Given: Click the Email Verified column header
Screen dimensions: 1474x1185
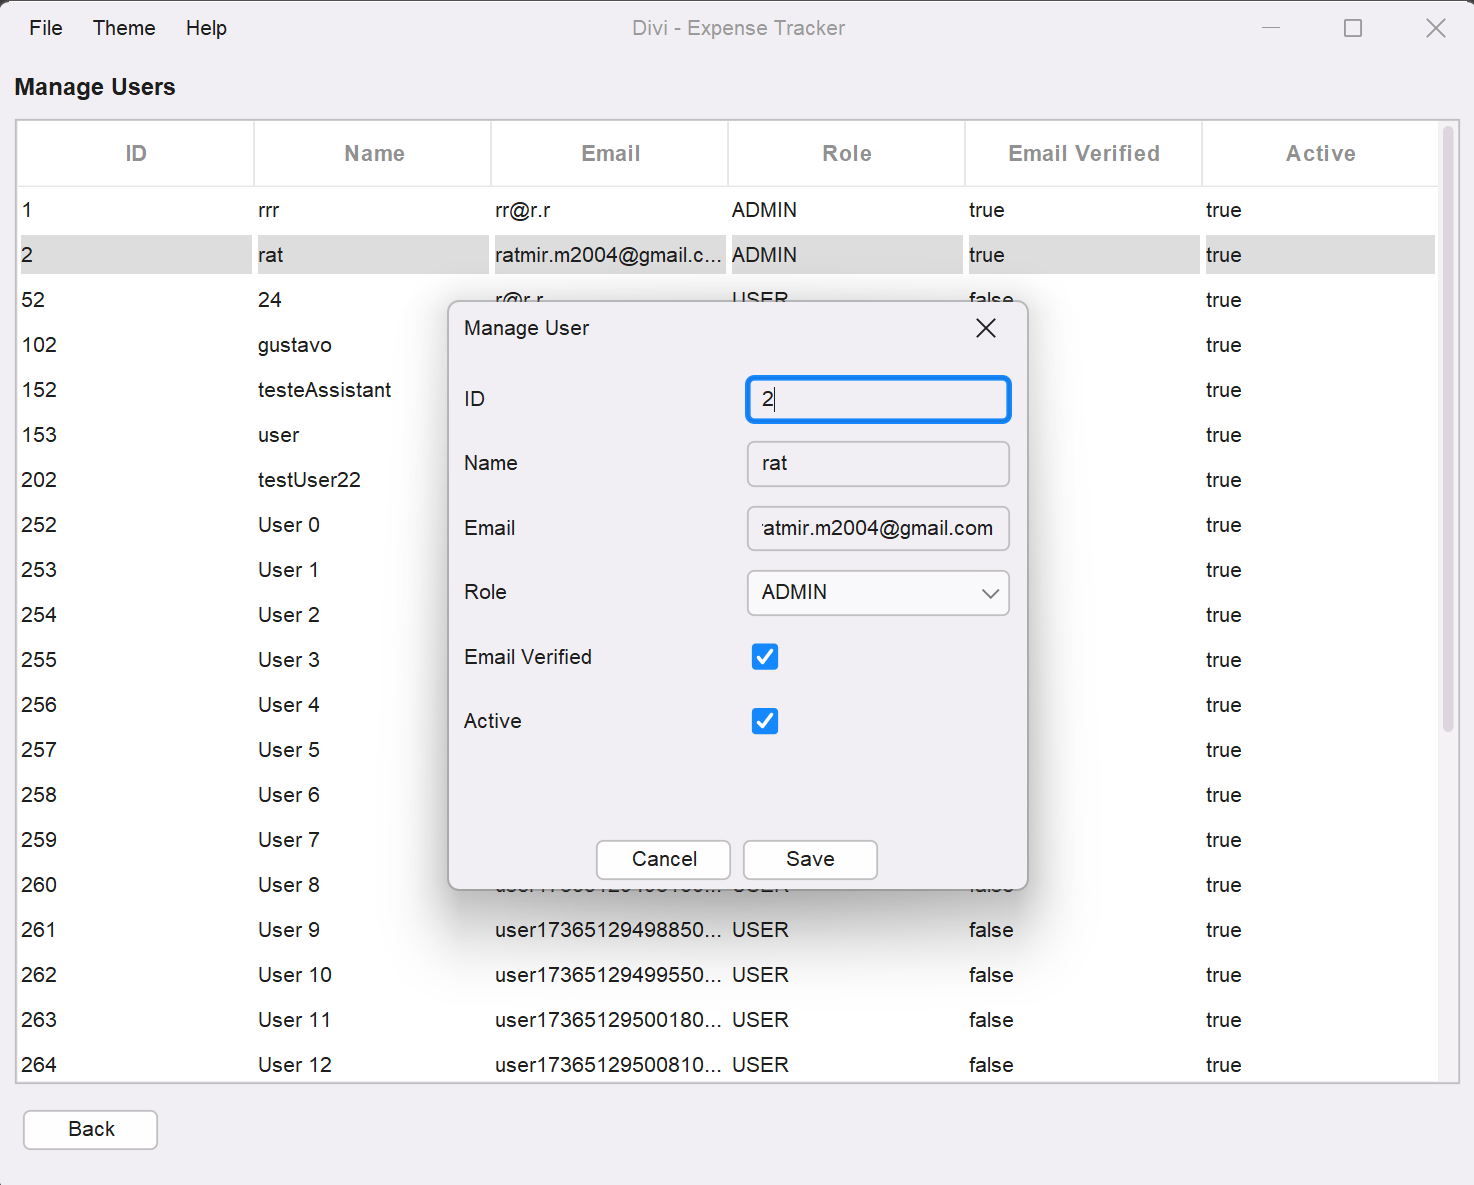Looking at the screenshot, I should tap(1084, 153).
